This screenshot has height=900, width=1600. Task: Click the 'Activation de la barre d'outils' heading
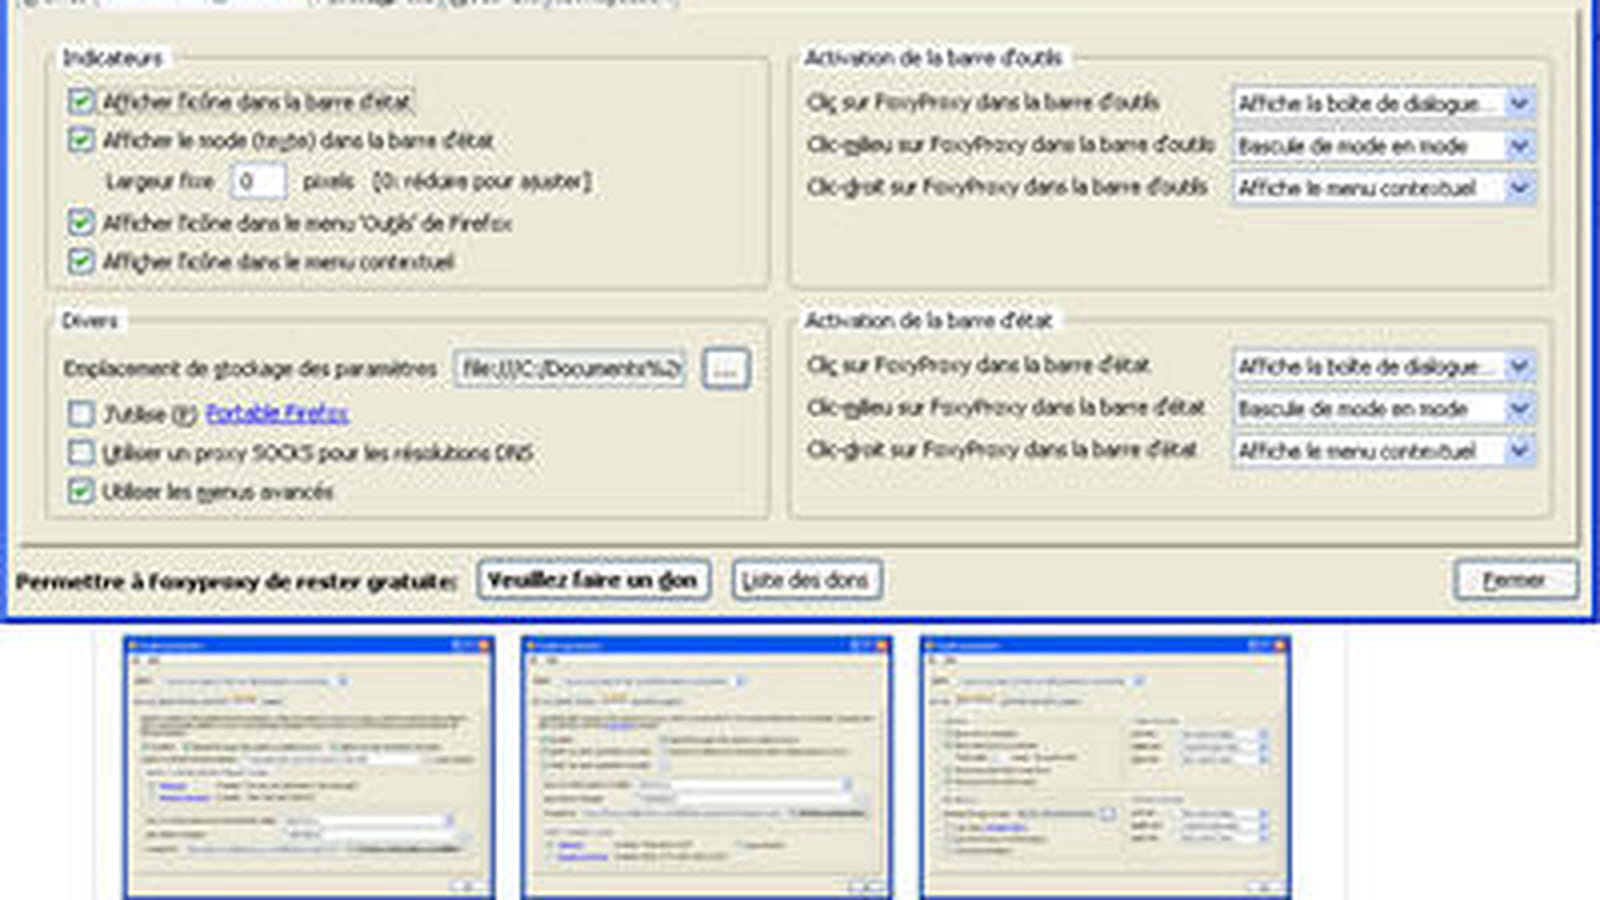pyautogui.click(x=933, y=58)
